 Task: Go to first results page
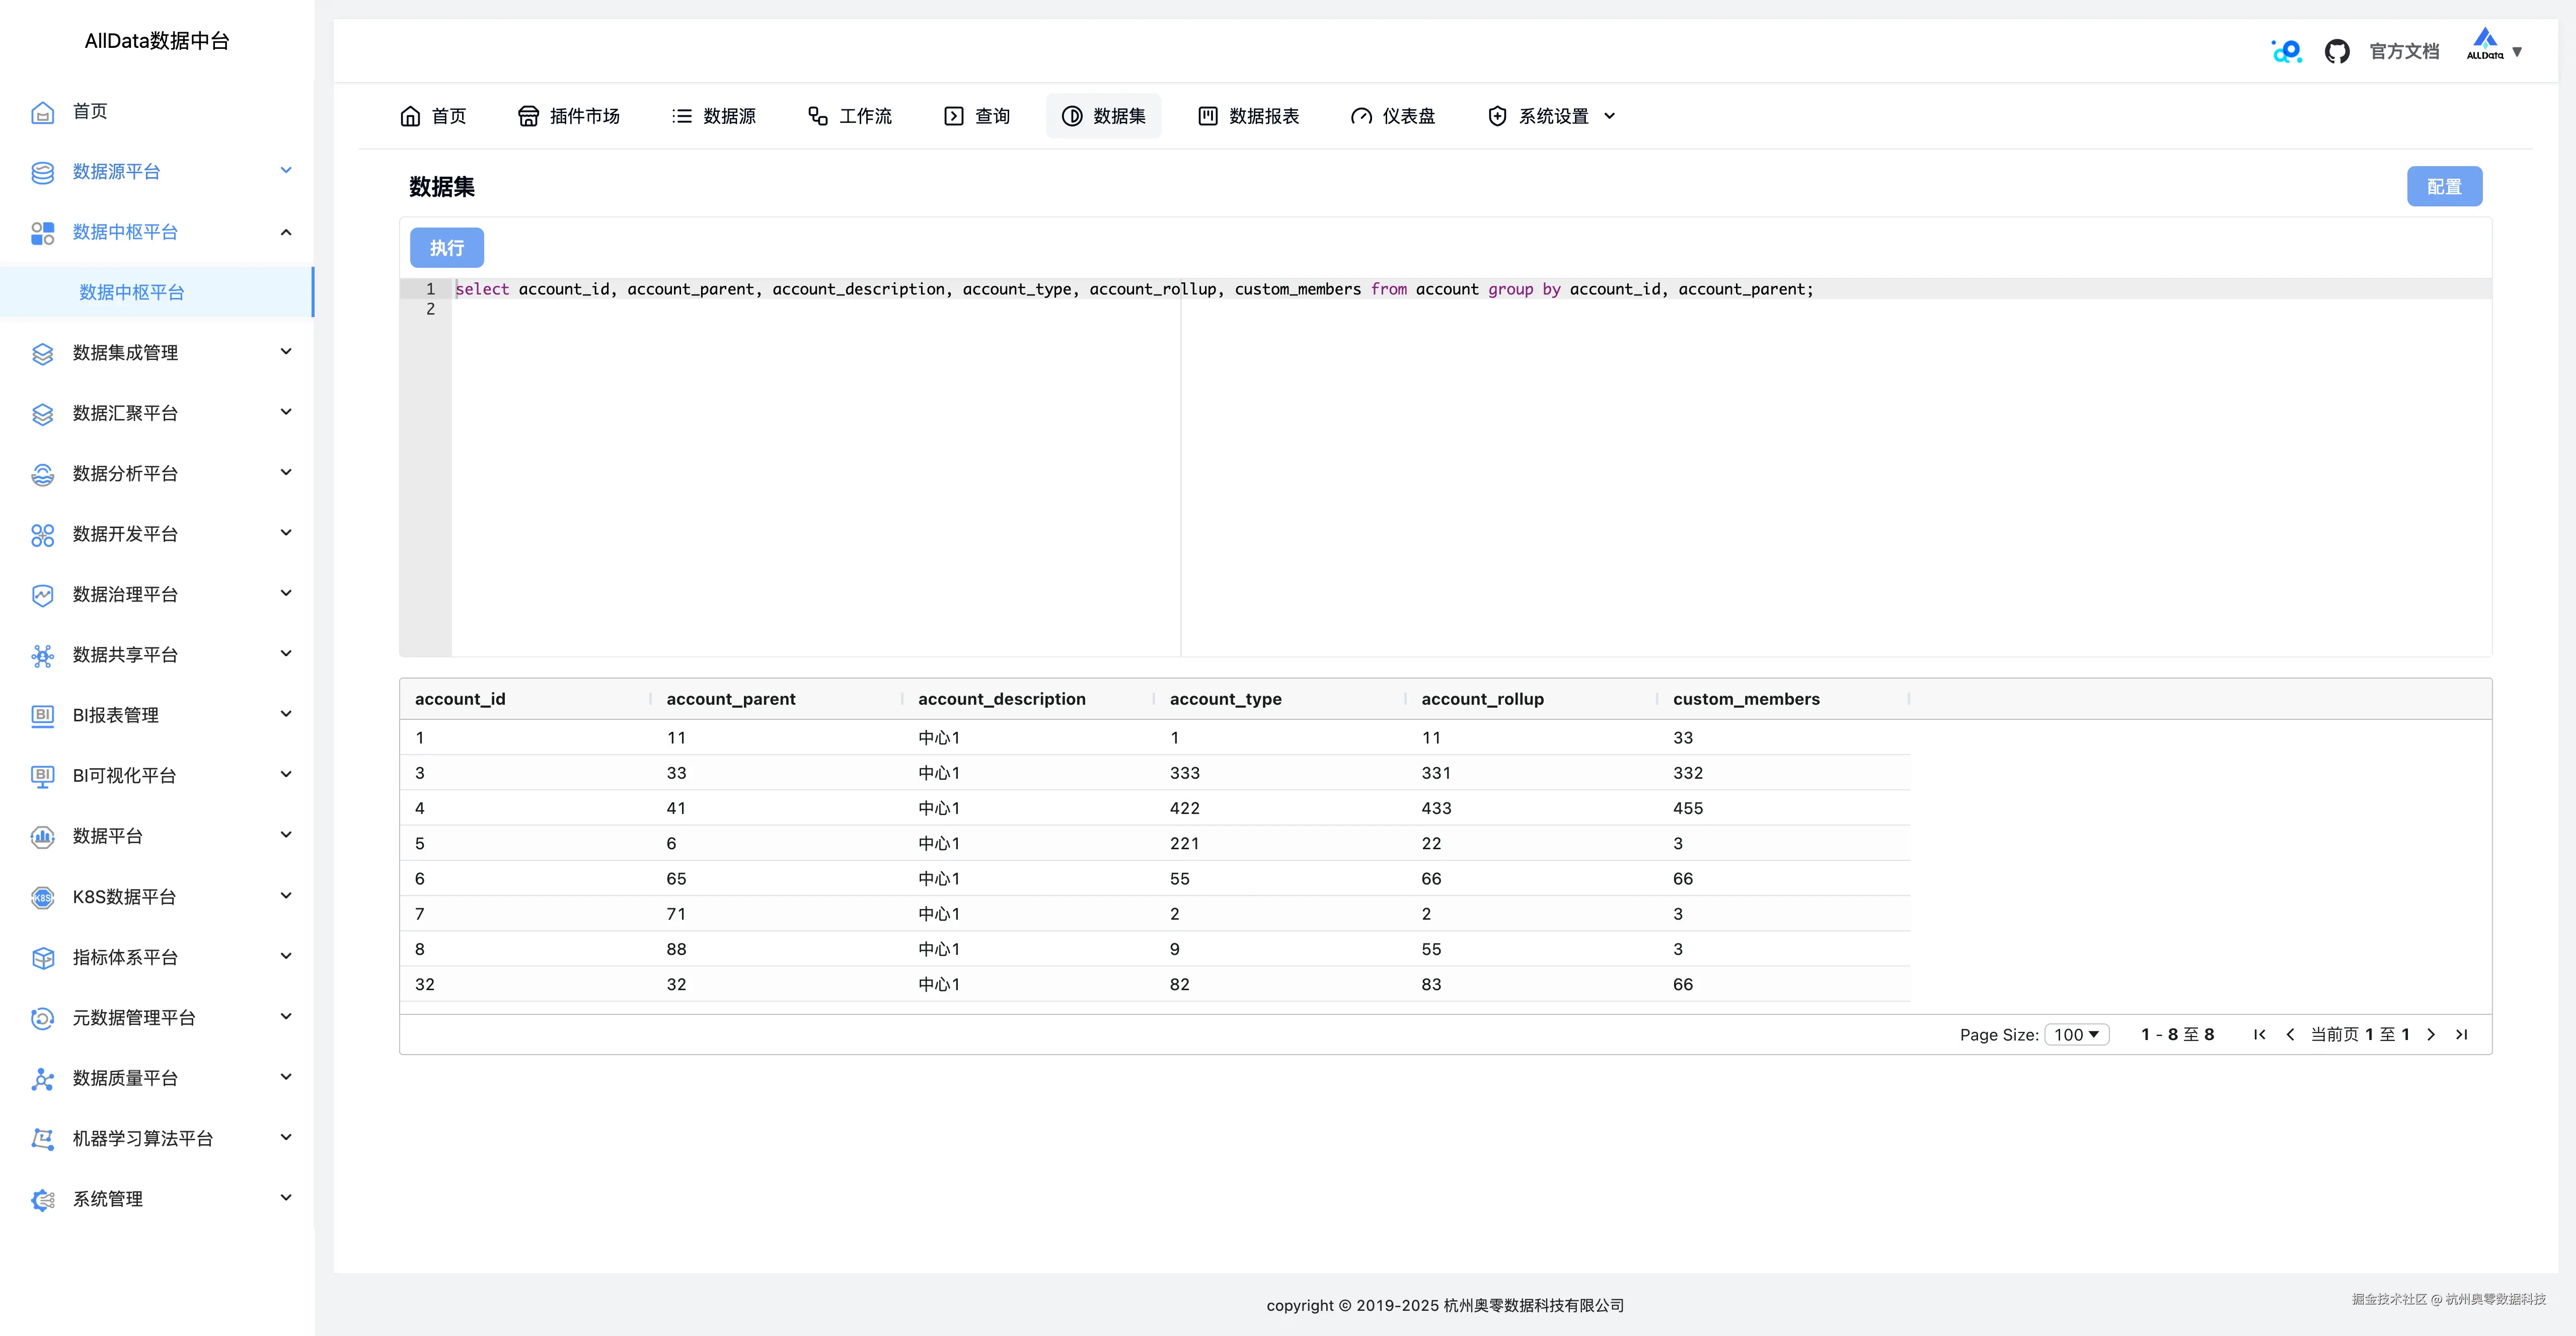tap(2259, 1034)
